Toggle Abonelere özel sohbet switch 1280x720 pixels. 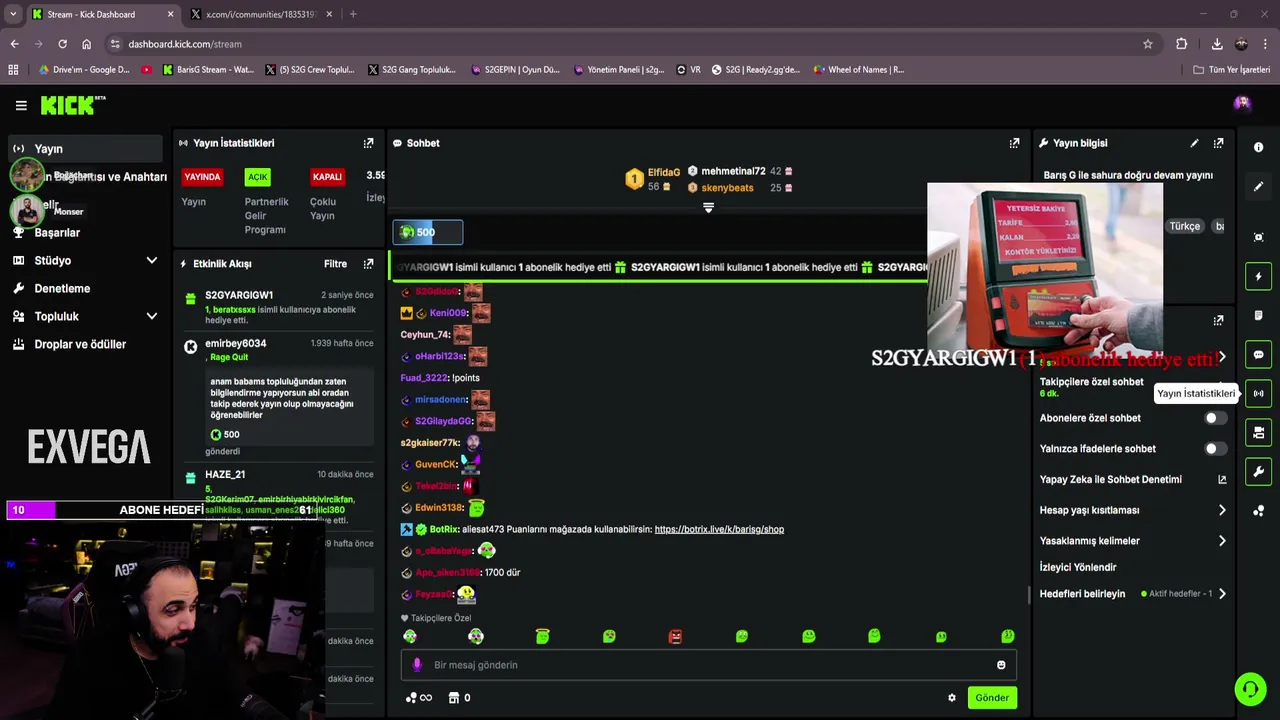(x=1216, y=418)
